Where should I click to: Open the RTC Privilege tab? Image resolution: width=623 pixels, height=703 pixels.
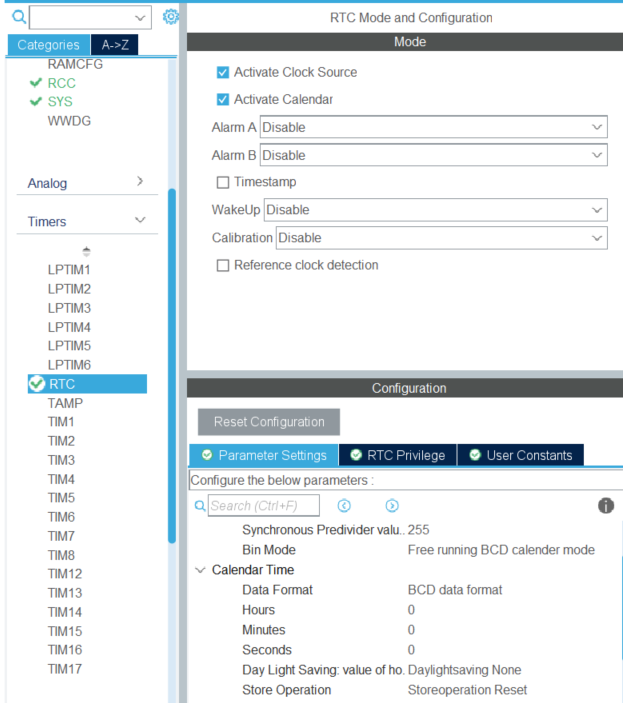398,455
